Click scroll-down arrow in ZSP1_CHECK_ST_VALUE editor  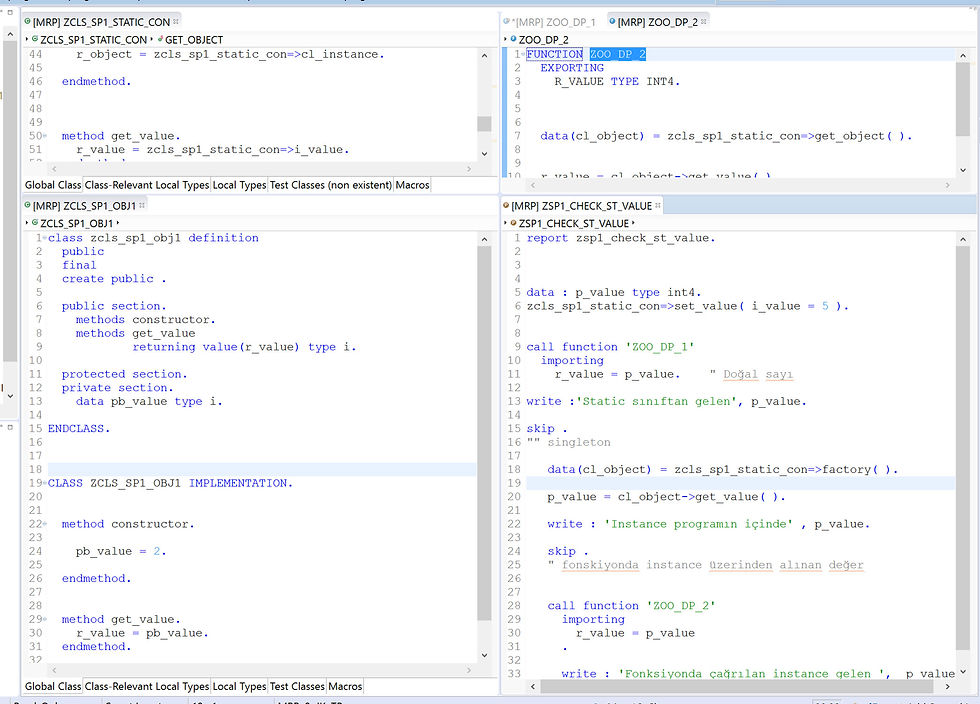[x=962, y=671]
